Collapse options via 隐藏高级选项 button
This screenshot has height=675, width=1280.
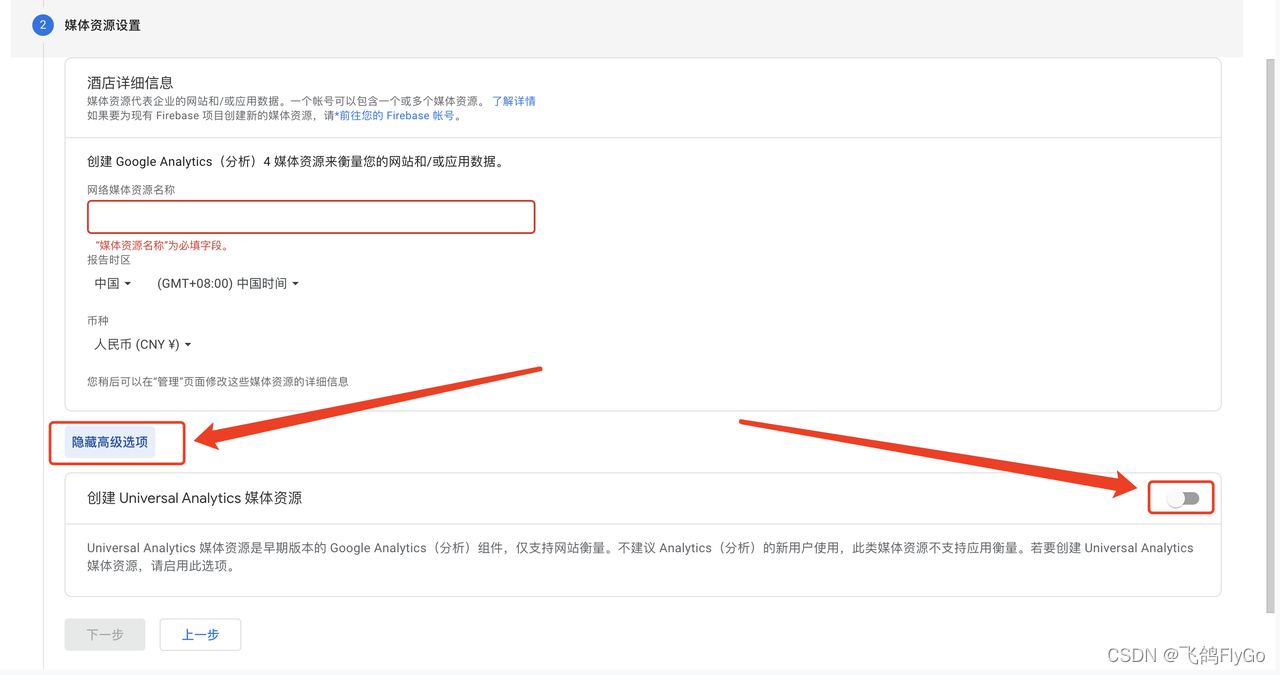110,442
